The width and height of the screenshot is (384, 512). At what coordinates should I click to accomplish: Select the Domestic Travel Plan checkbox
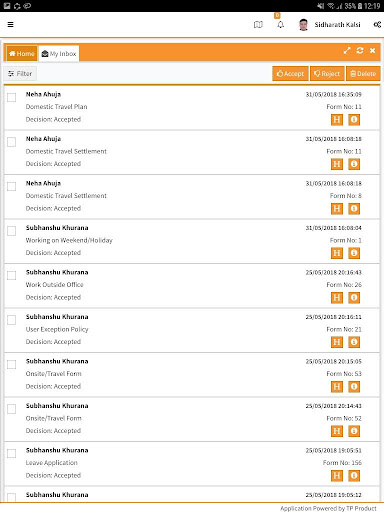click(x=11, y=97)
